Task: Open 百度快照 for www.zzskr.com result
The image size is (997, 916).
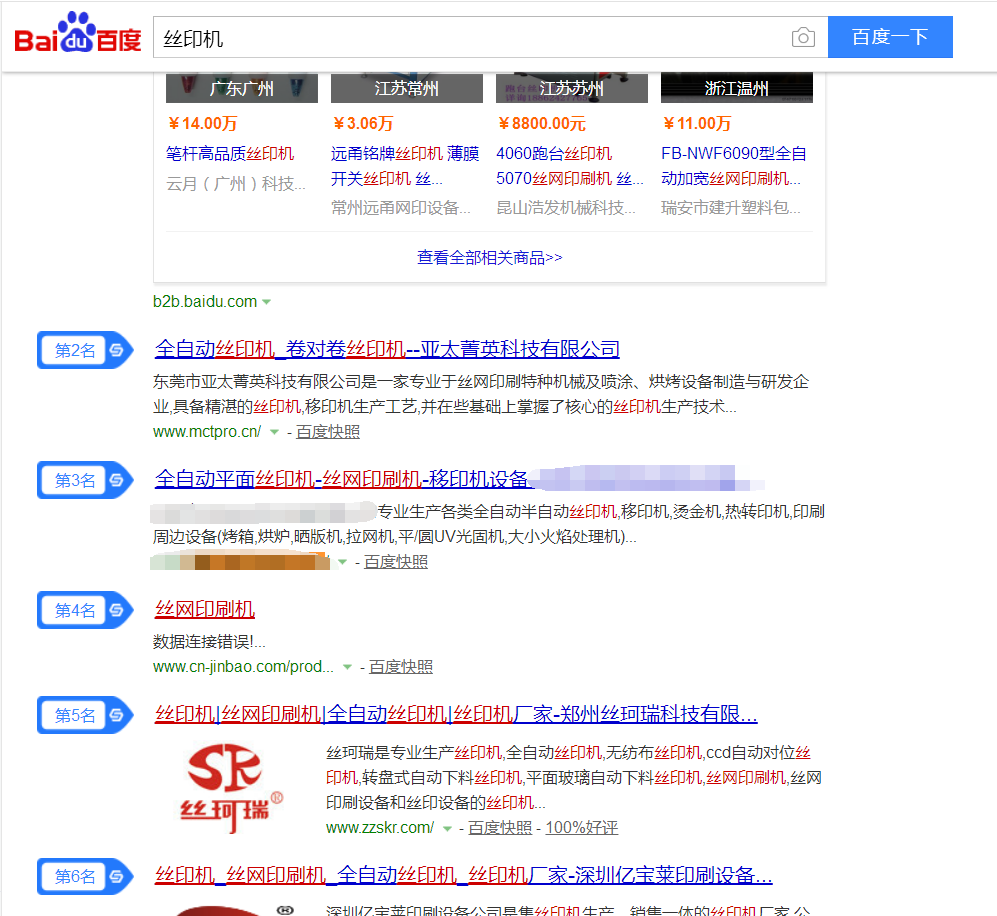Action: pyautogui.click(x=500, y=828)
